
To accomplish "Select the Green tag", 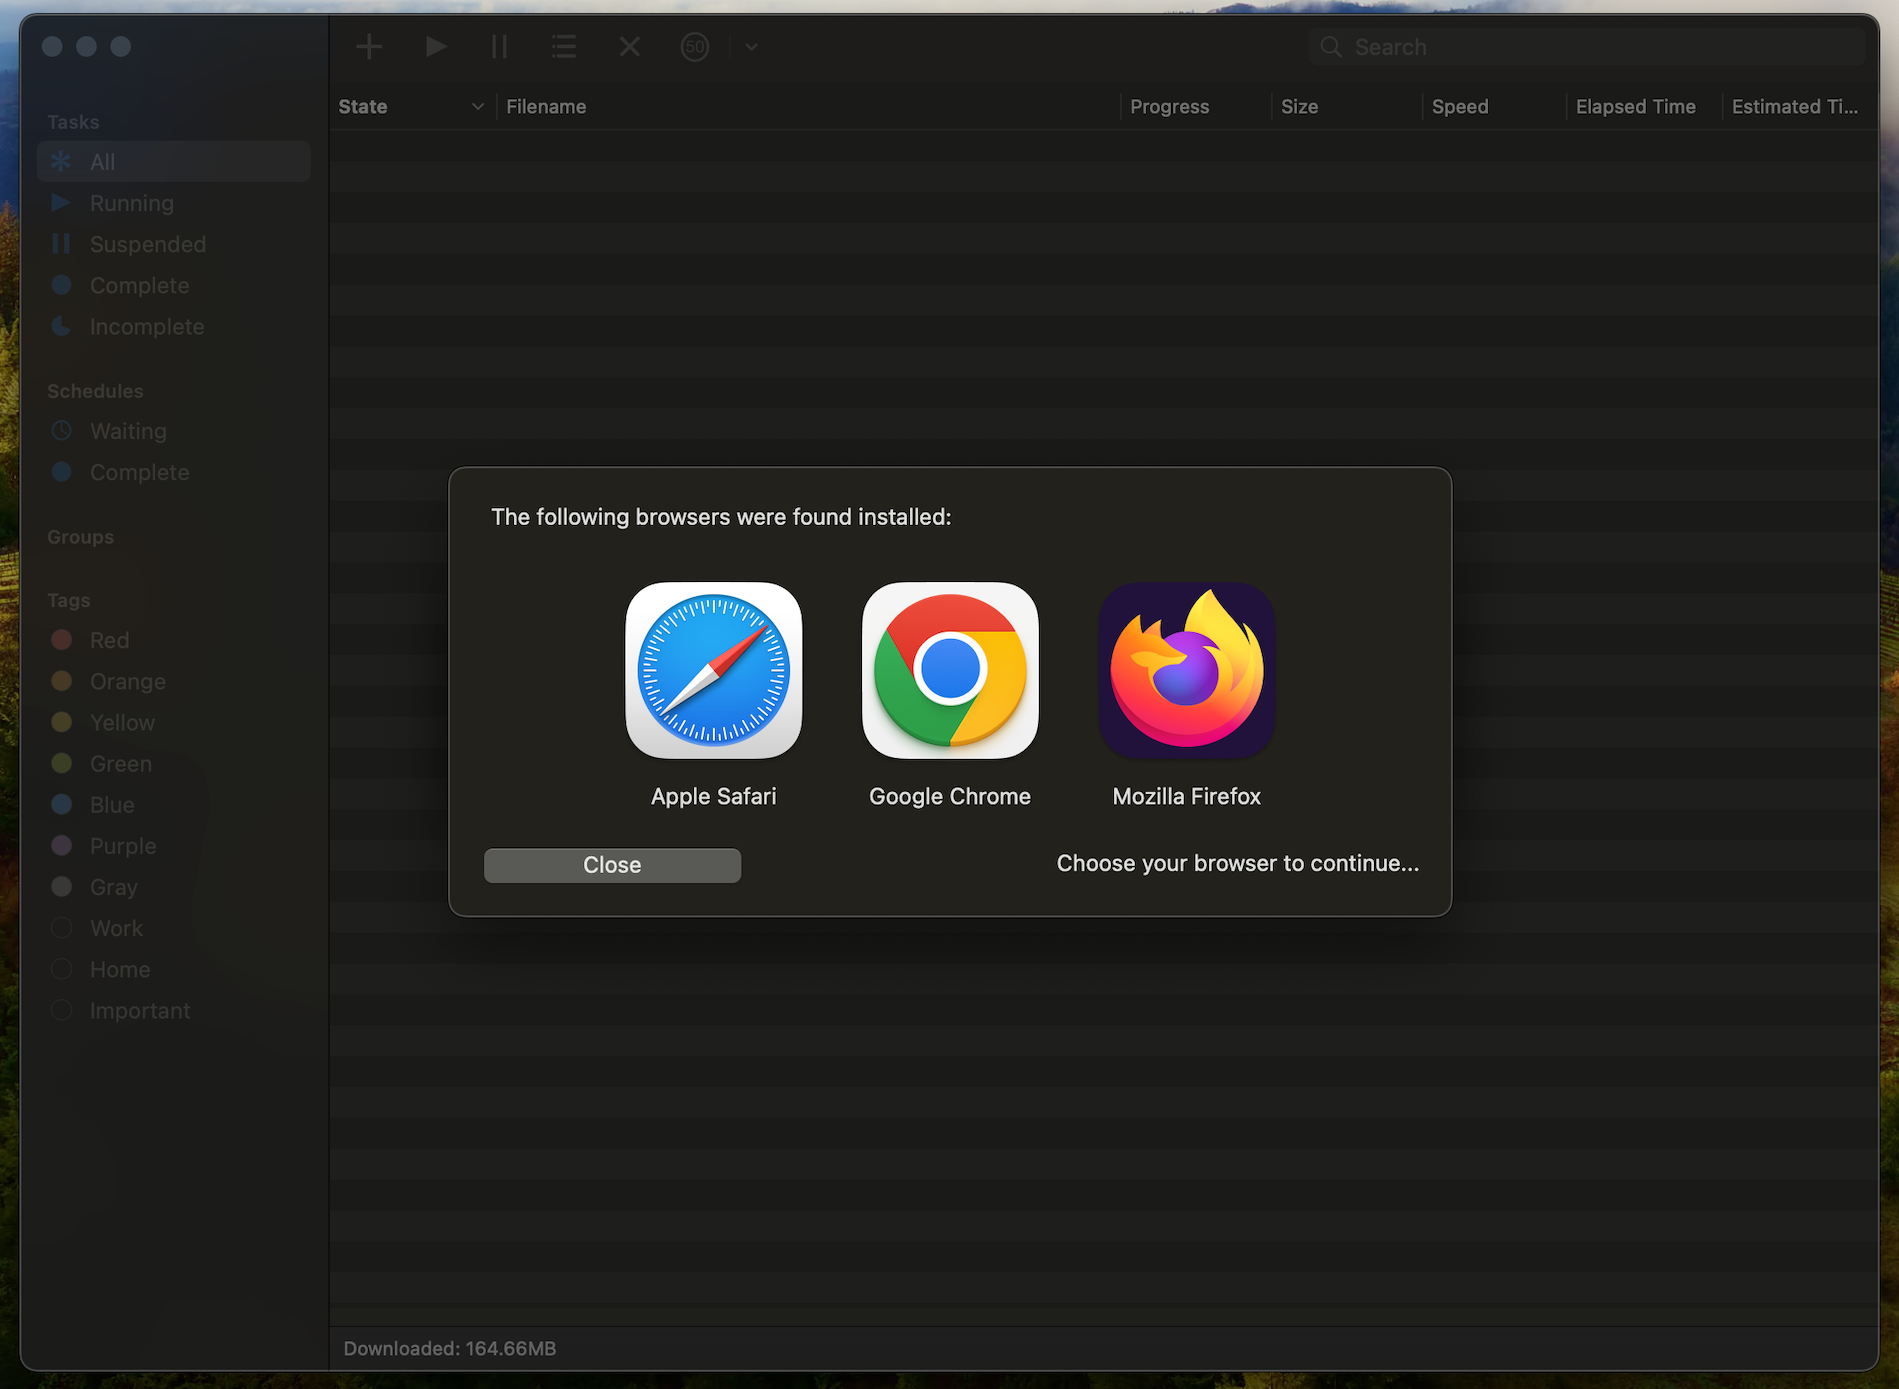I will (x=174, y=763).
